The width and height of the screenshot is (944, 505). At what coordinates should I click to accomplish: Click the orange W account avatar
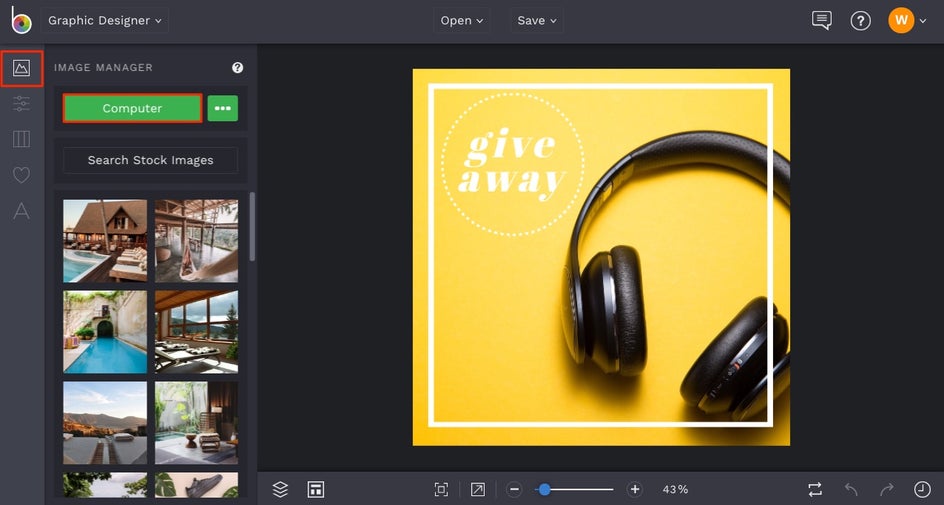point(901,20)
